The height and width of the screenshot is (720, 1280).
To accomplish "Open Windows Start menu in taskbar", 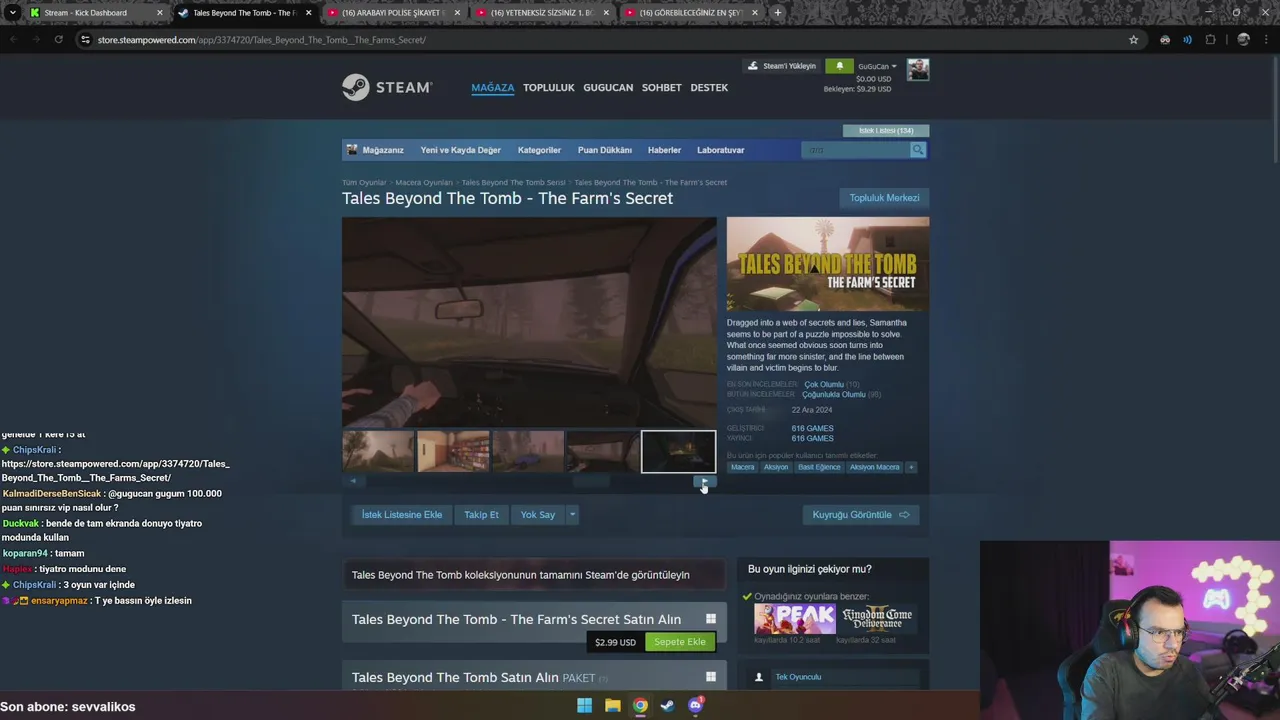I will 584,705.
